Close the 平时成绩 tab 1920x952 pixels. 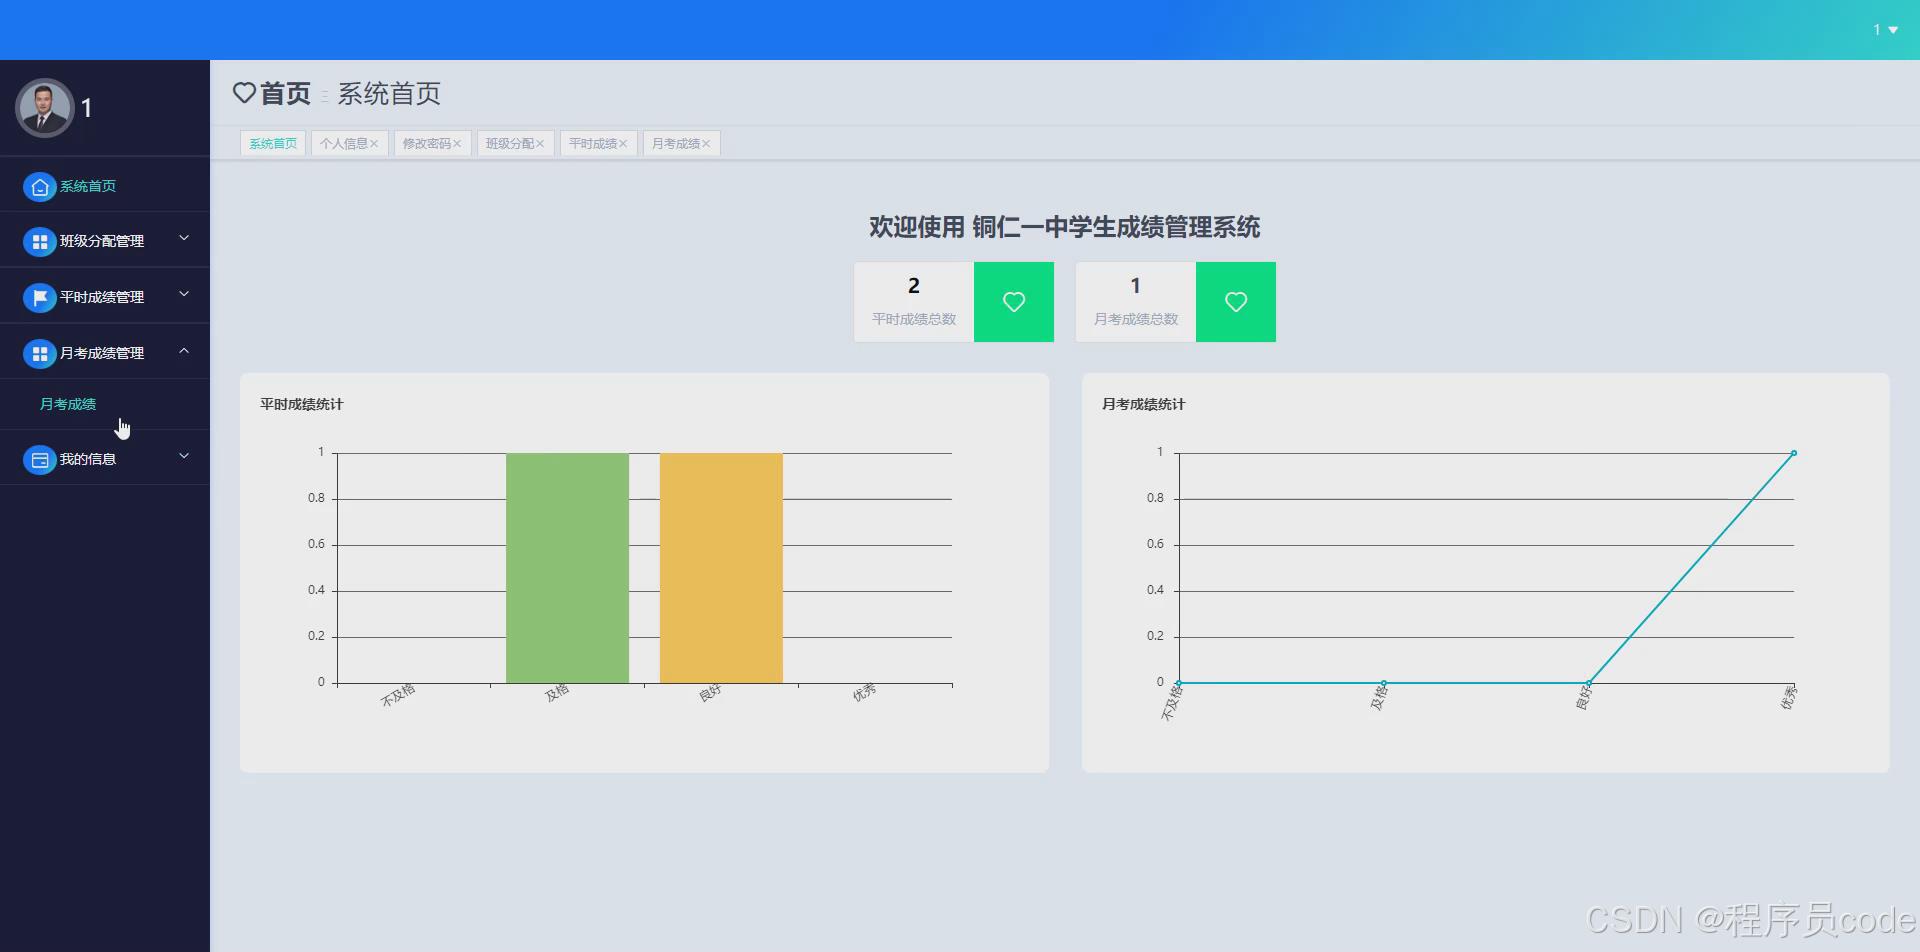pos(621,143)
